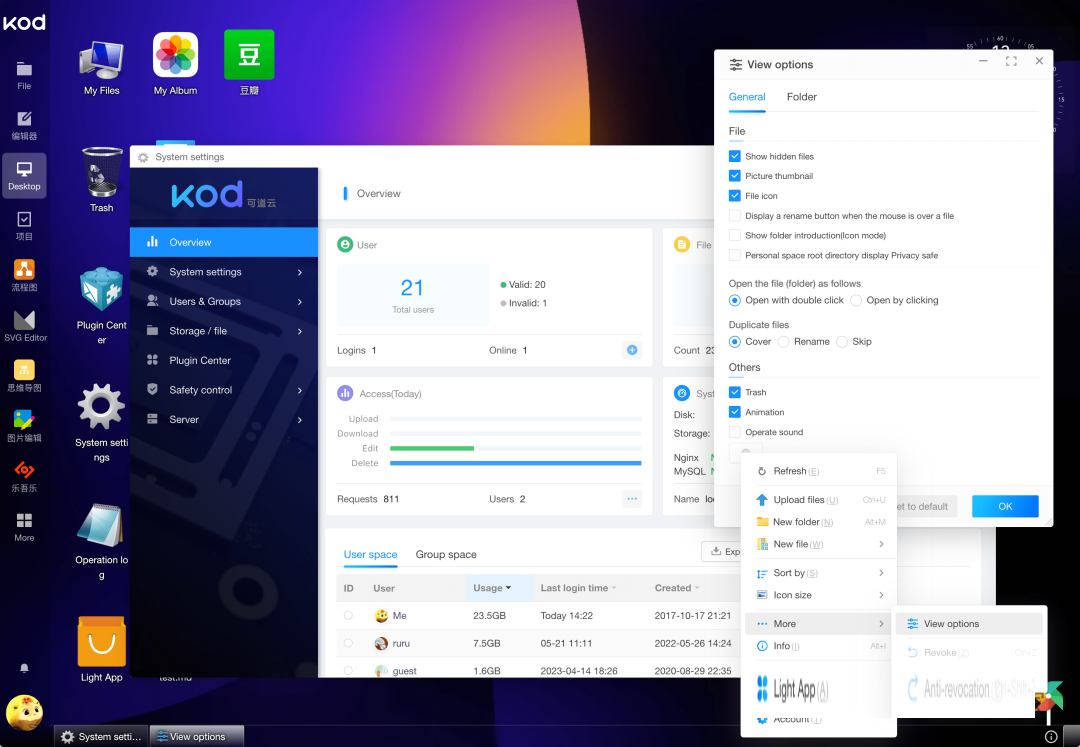This screenshot has width=1080, height=747.
Task: Open the 图片编辑 image editor app
Action: click(24, 427)
